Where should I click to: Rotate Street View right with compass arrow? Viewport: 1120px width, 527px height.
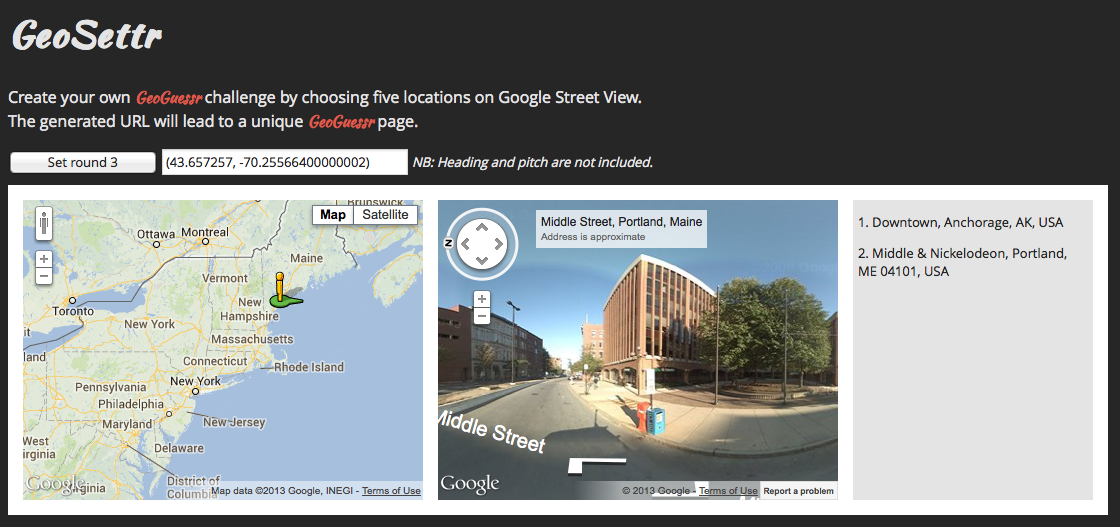(499, 244)
